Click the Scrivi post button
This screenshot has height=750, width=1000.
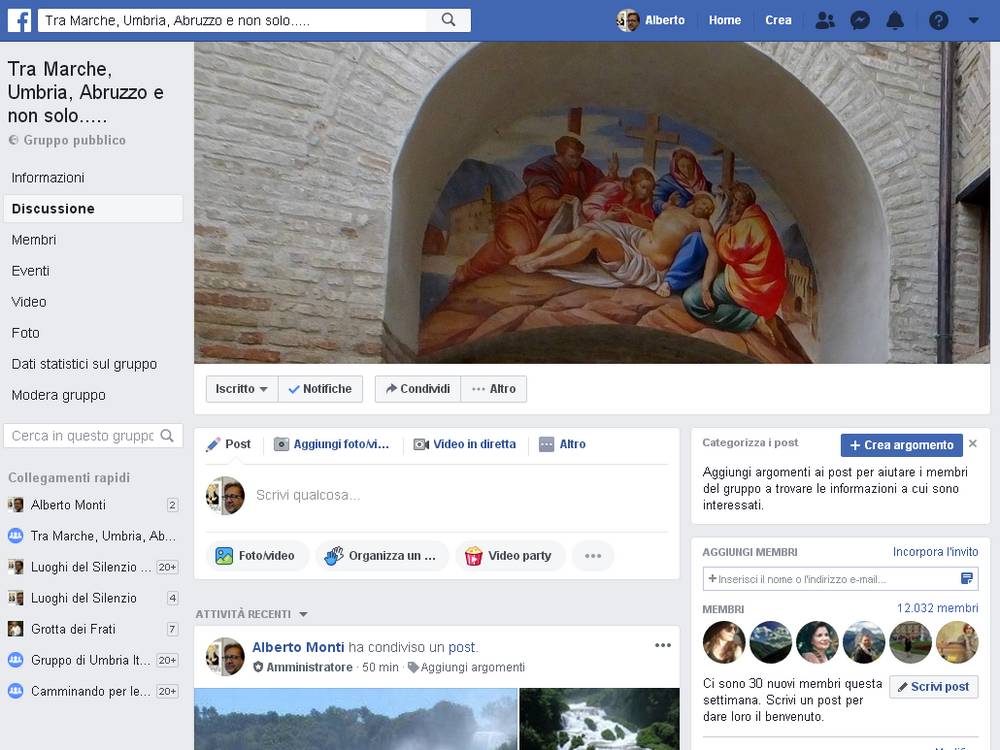coord(934,687)
